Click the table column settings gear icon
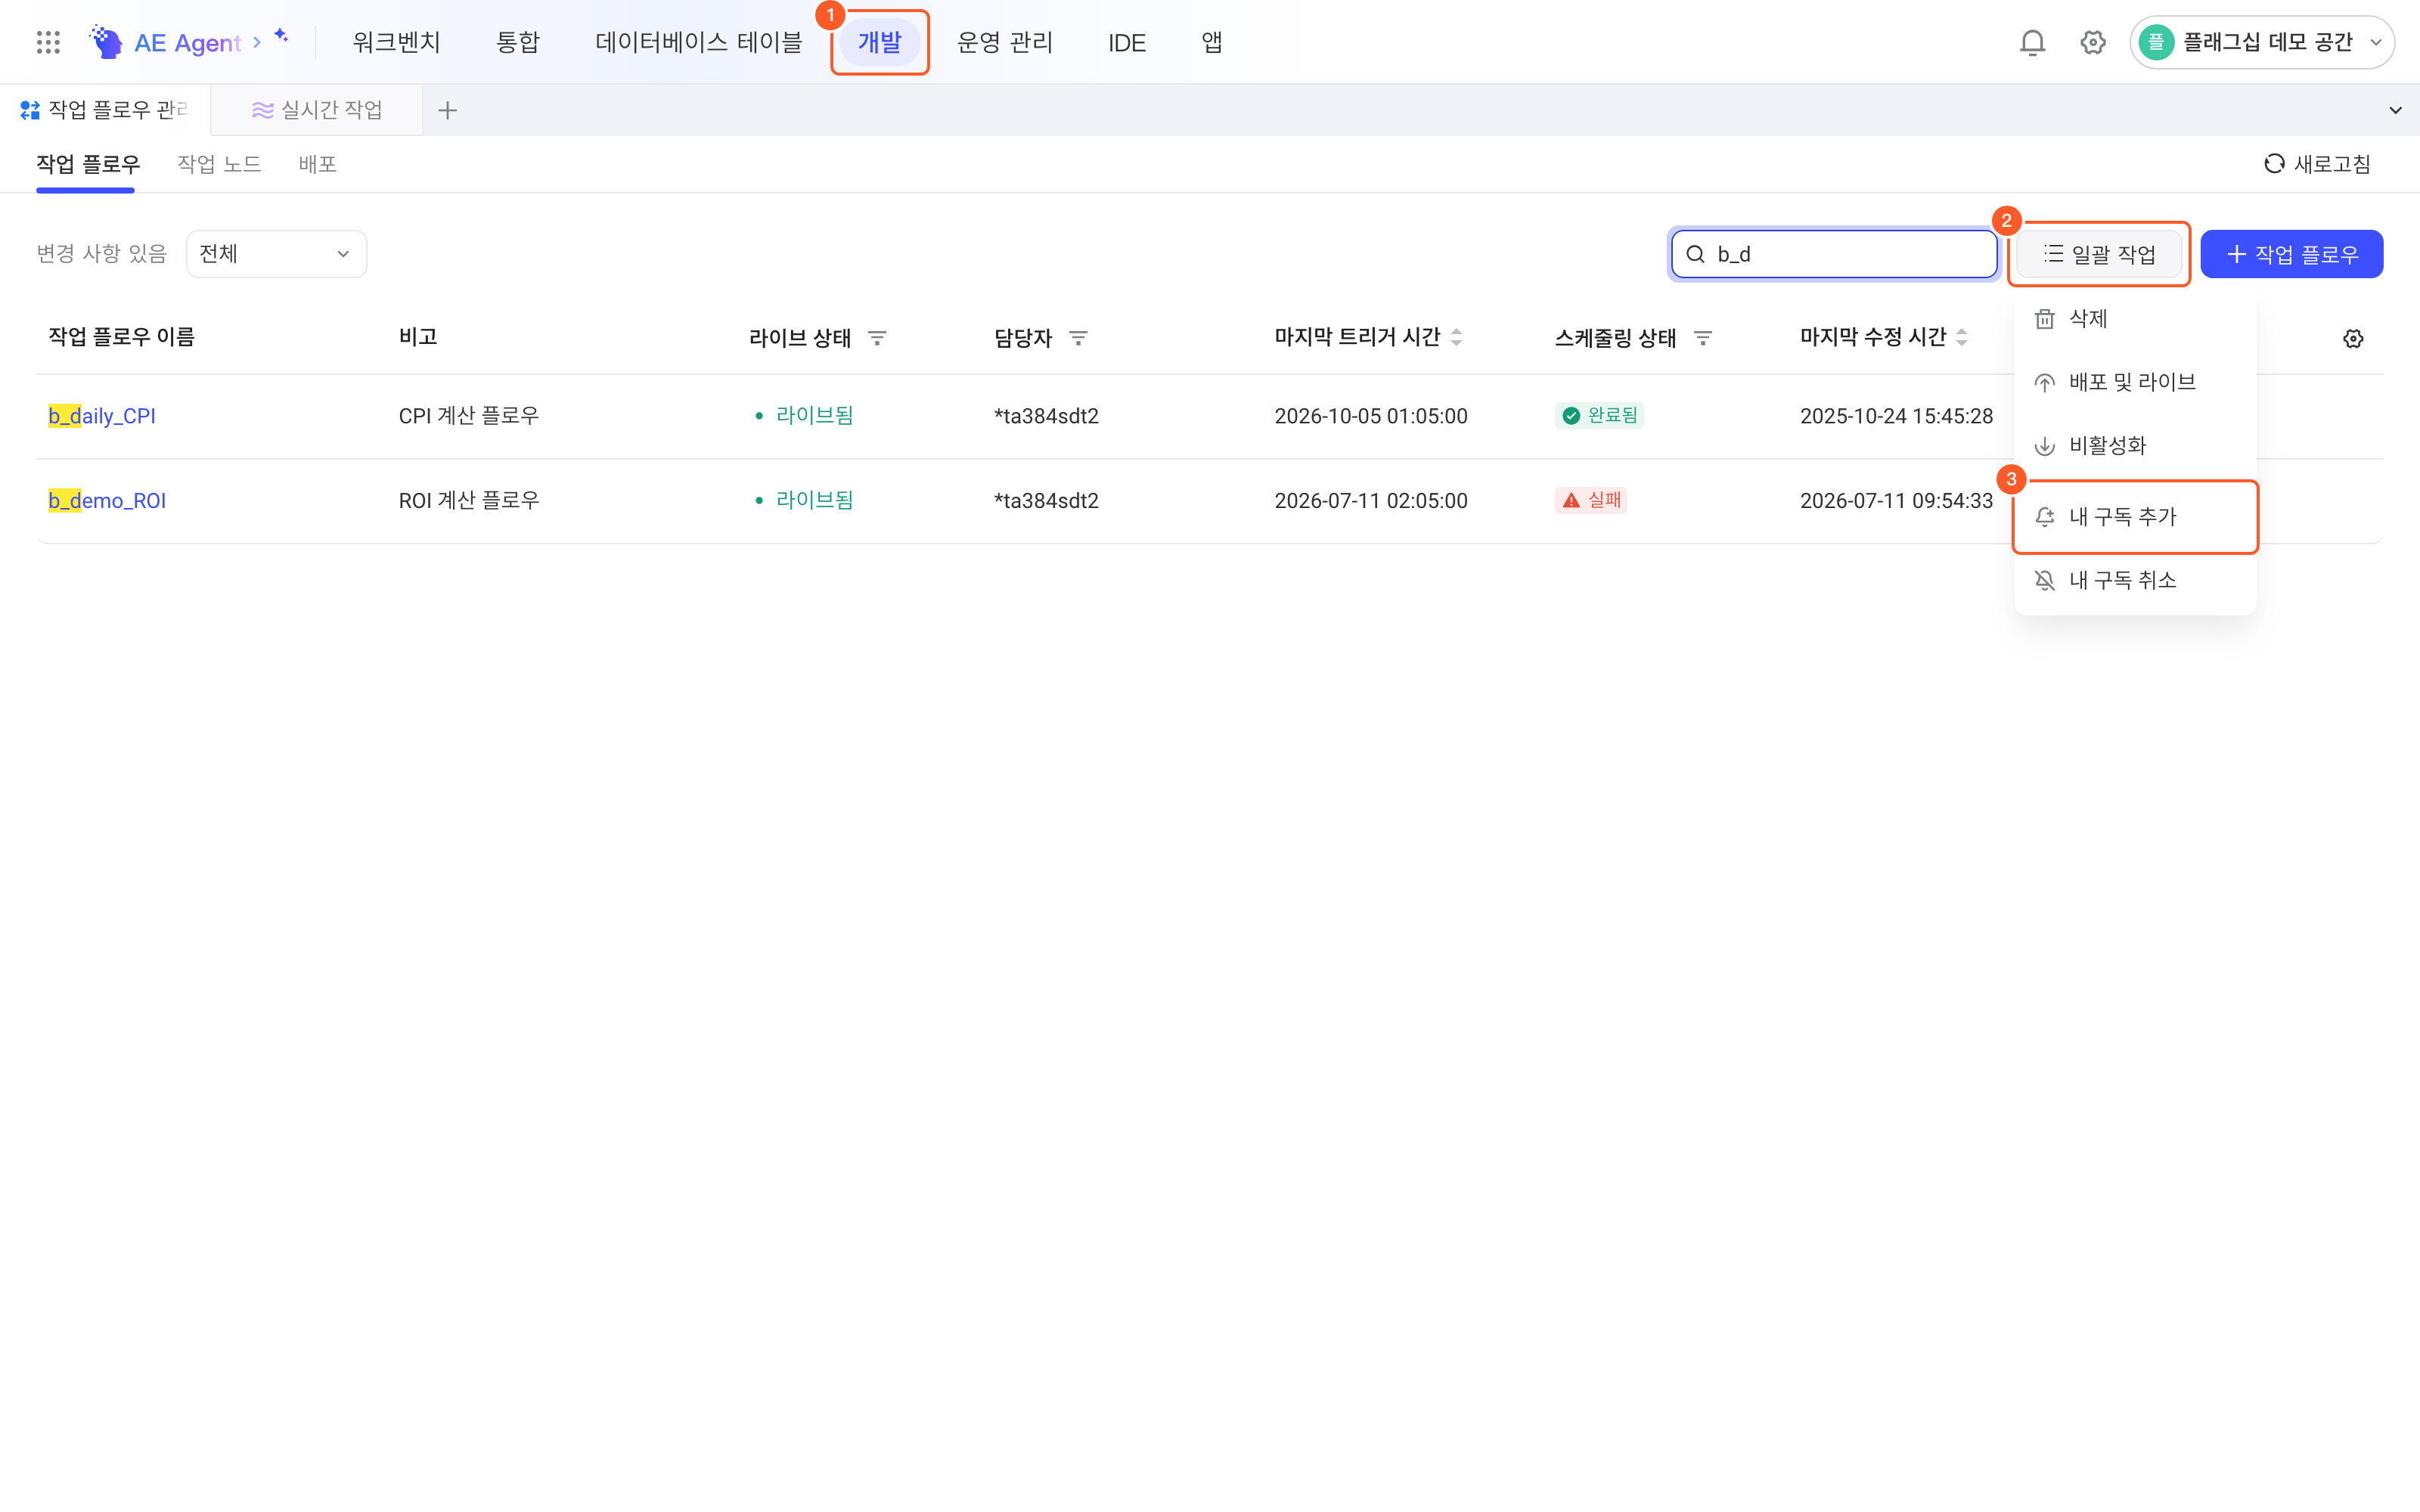The height and width of the screenshot is (1512, 2420). point(2353,338)
